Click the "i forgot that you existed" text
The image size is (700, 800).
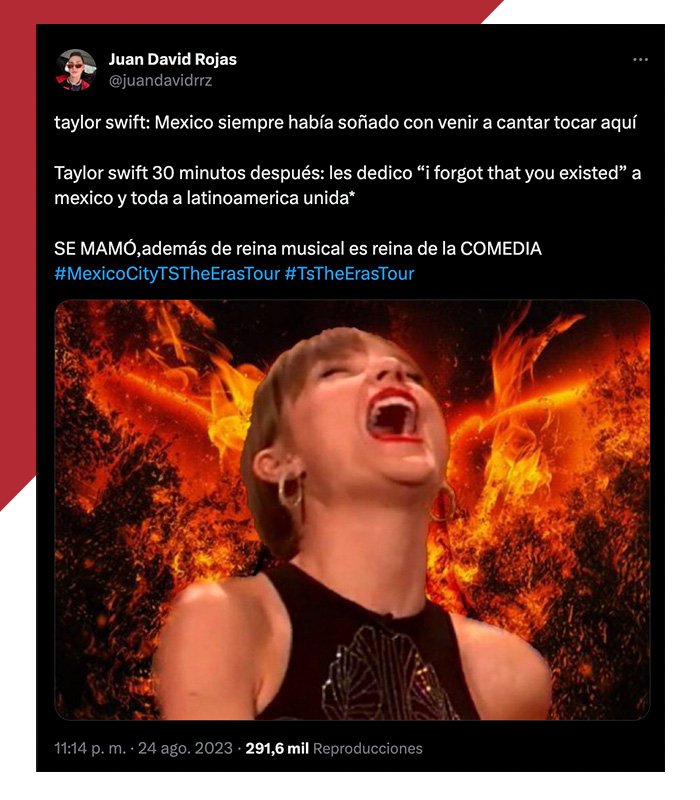click(522, 173)
